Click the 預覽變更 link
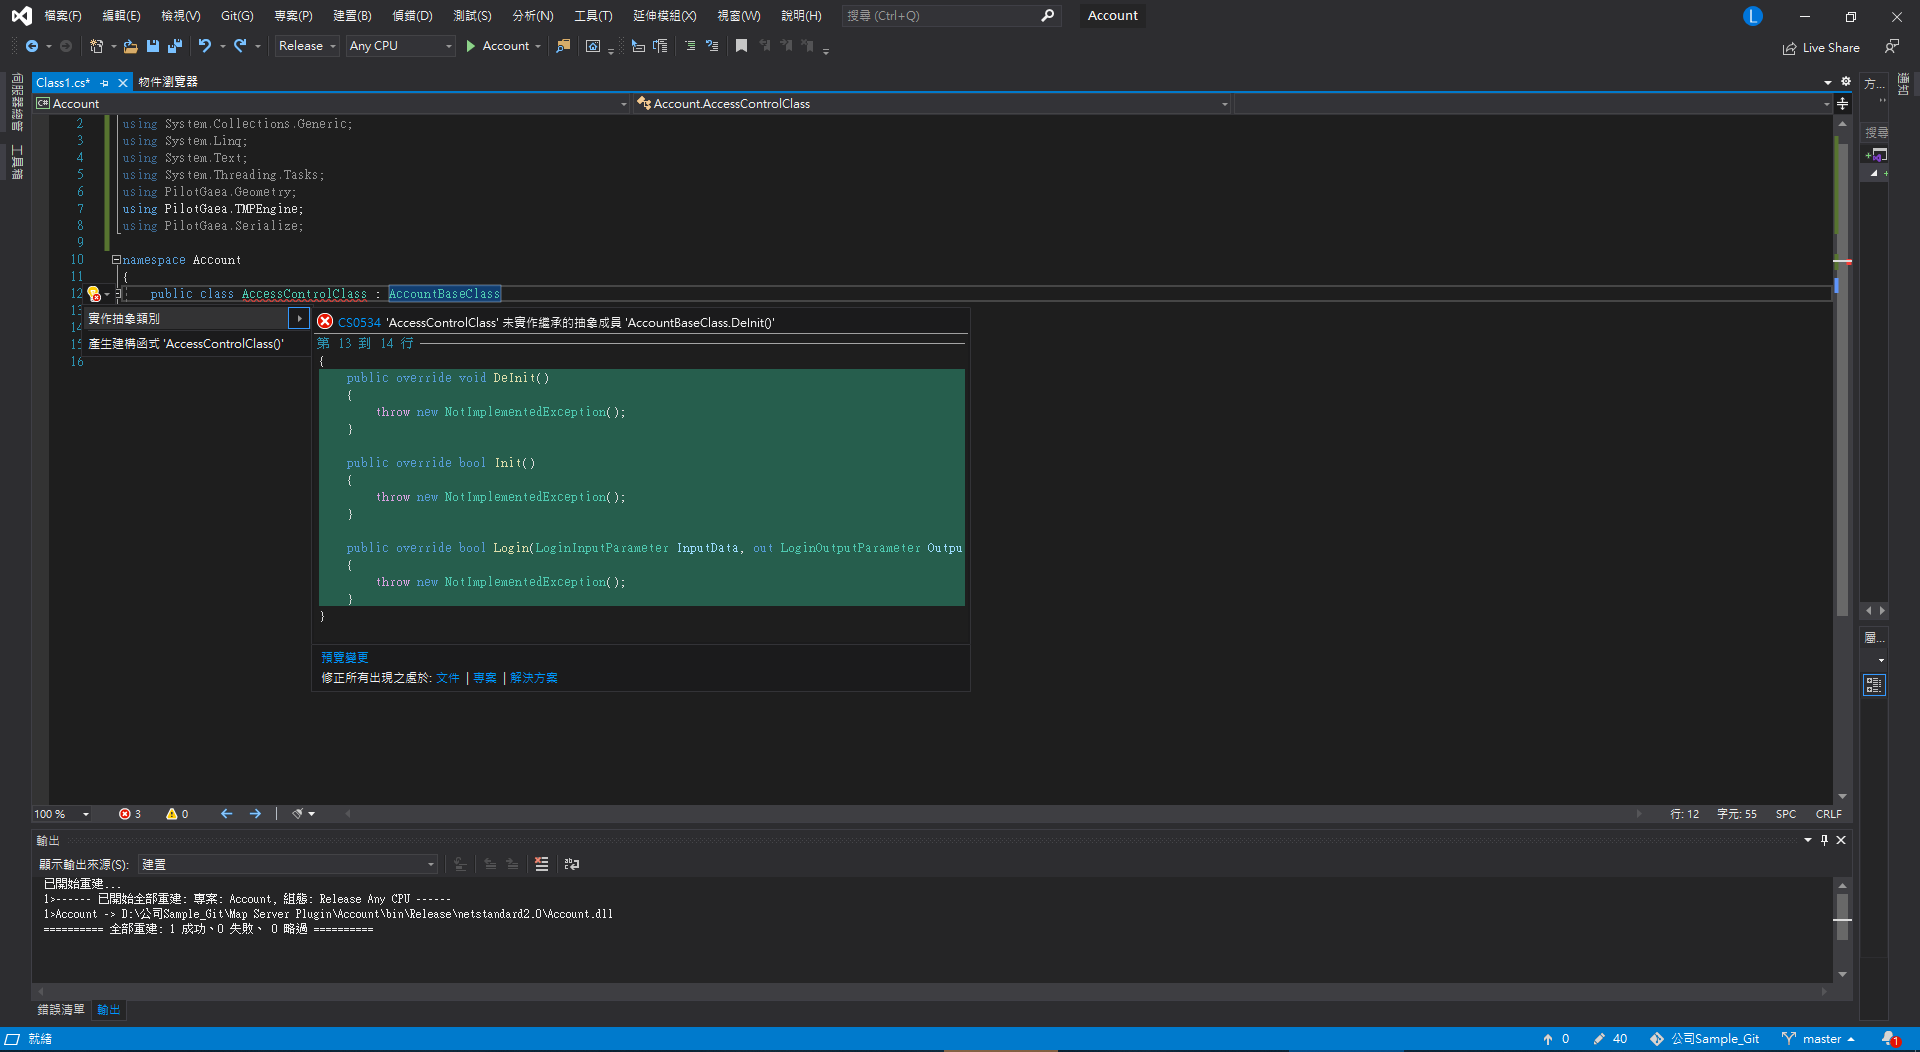The width and height of the screenshot is (1920, 1052). 345,657
